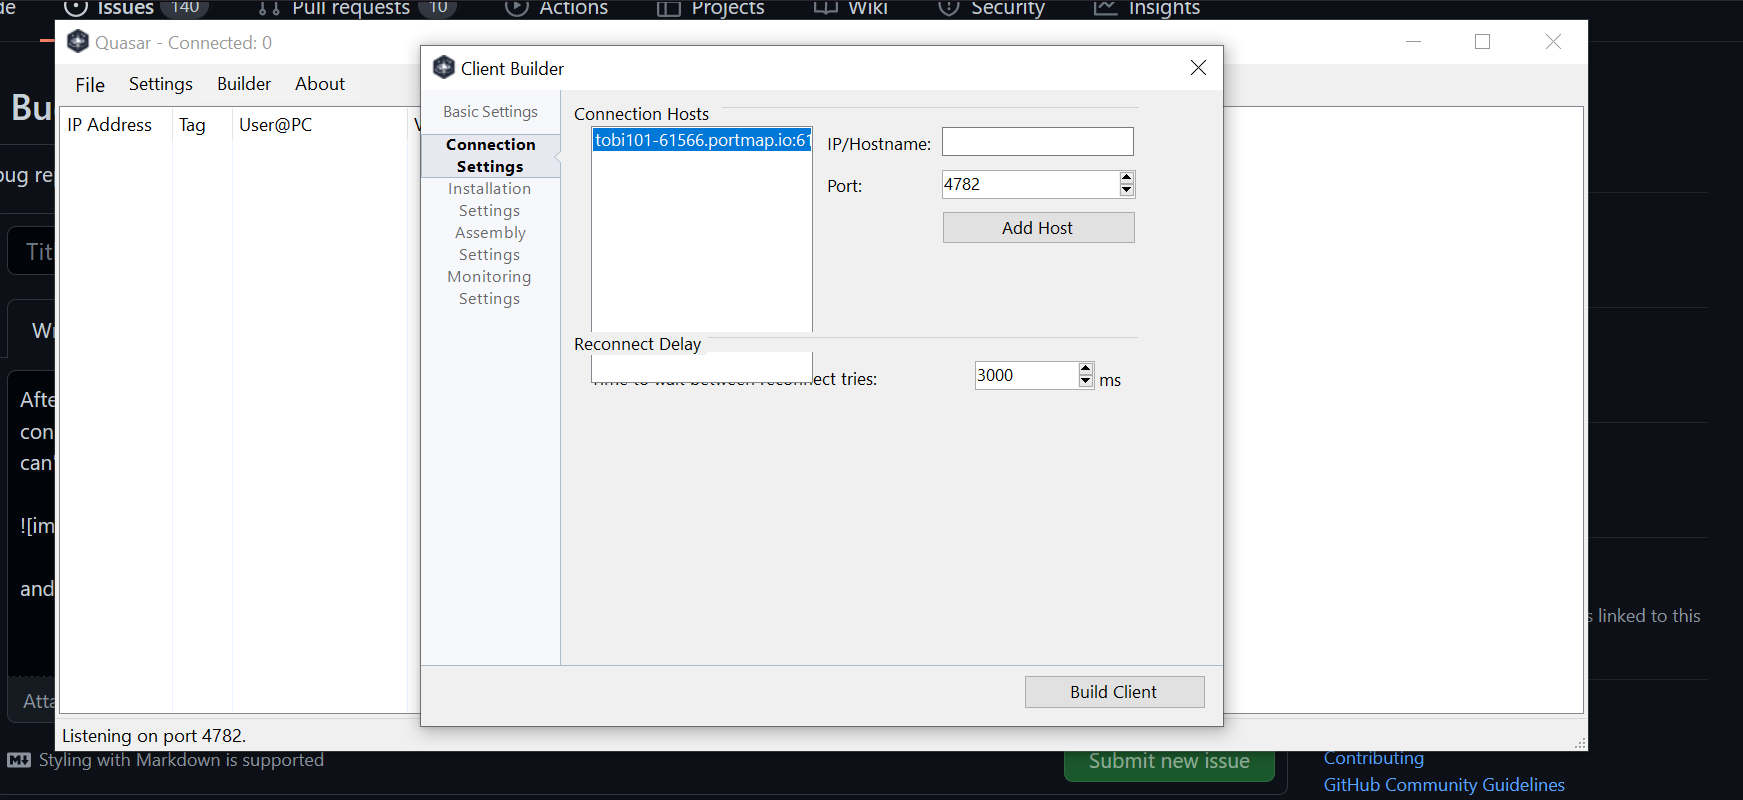Open the GitHub Security tab
Image resolution: width=1743 pixels, height=800 pixels.
coord(991,8)
